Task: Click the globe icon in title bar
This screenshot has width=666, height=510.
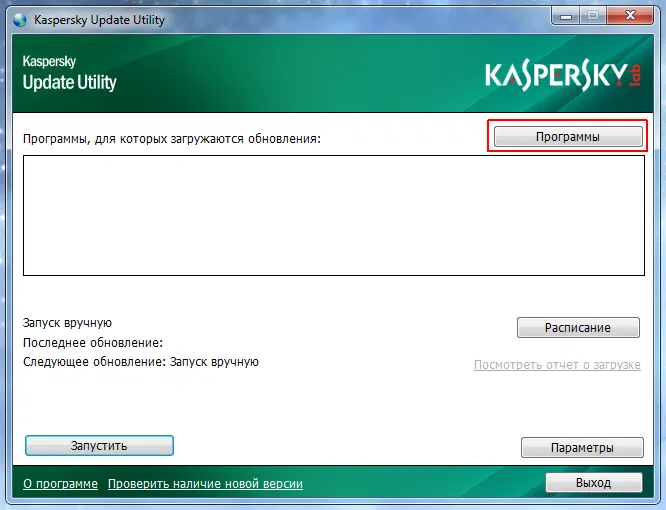Action: (20, 20)
